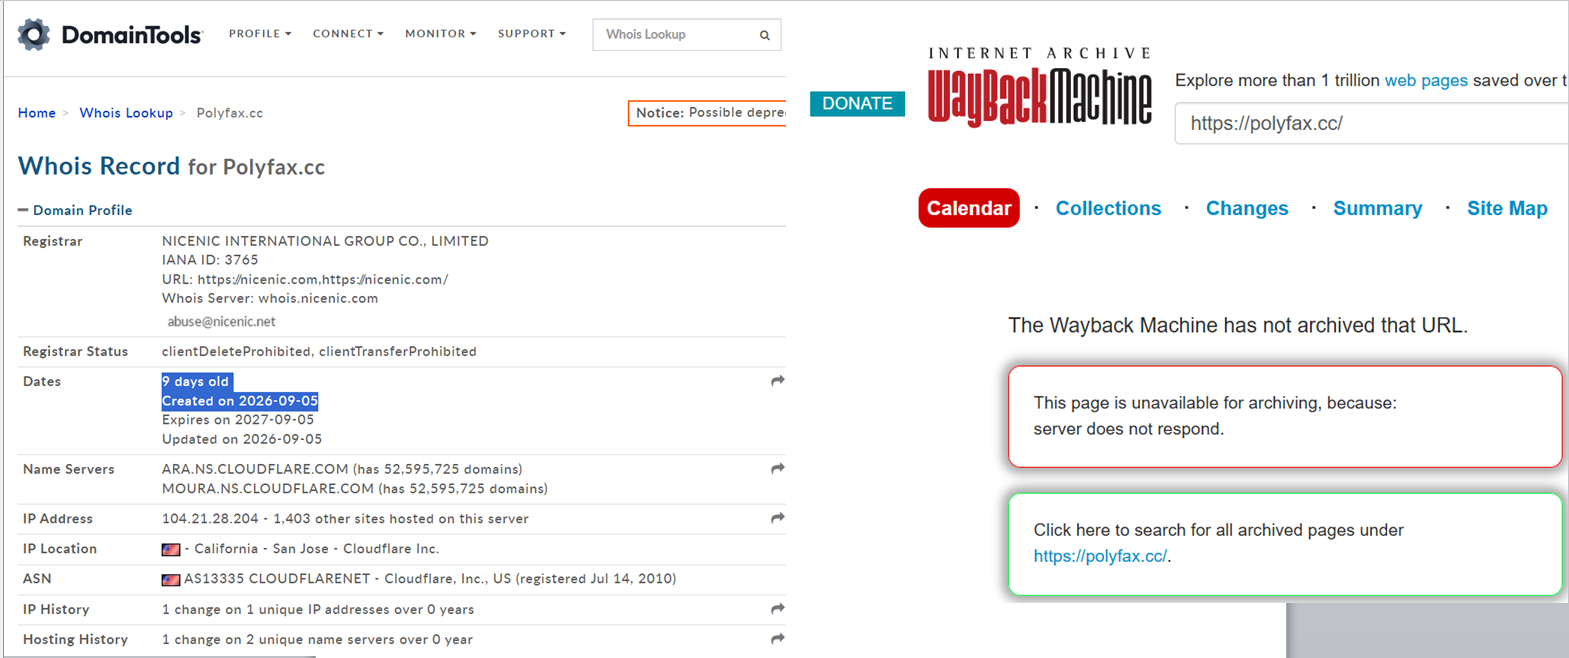Switch to the Collections tab
The width and height of the screenshot is (1569, 658).
click(x=1108, y=208)
